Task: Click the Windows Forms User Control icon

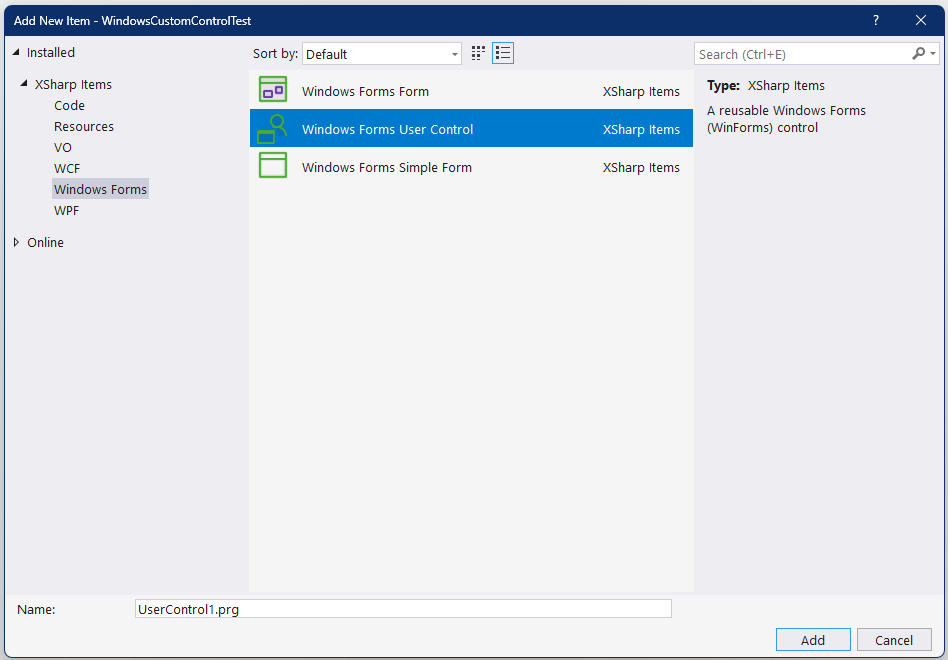Action: tap(272, 128)
